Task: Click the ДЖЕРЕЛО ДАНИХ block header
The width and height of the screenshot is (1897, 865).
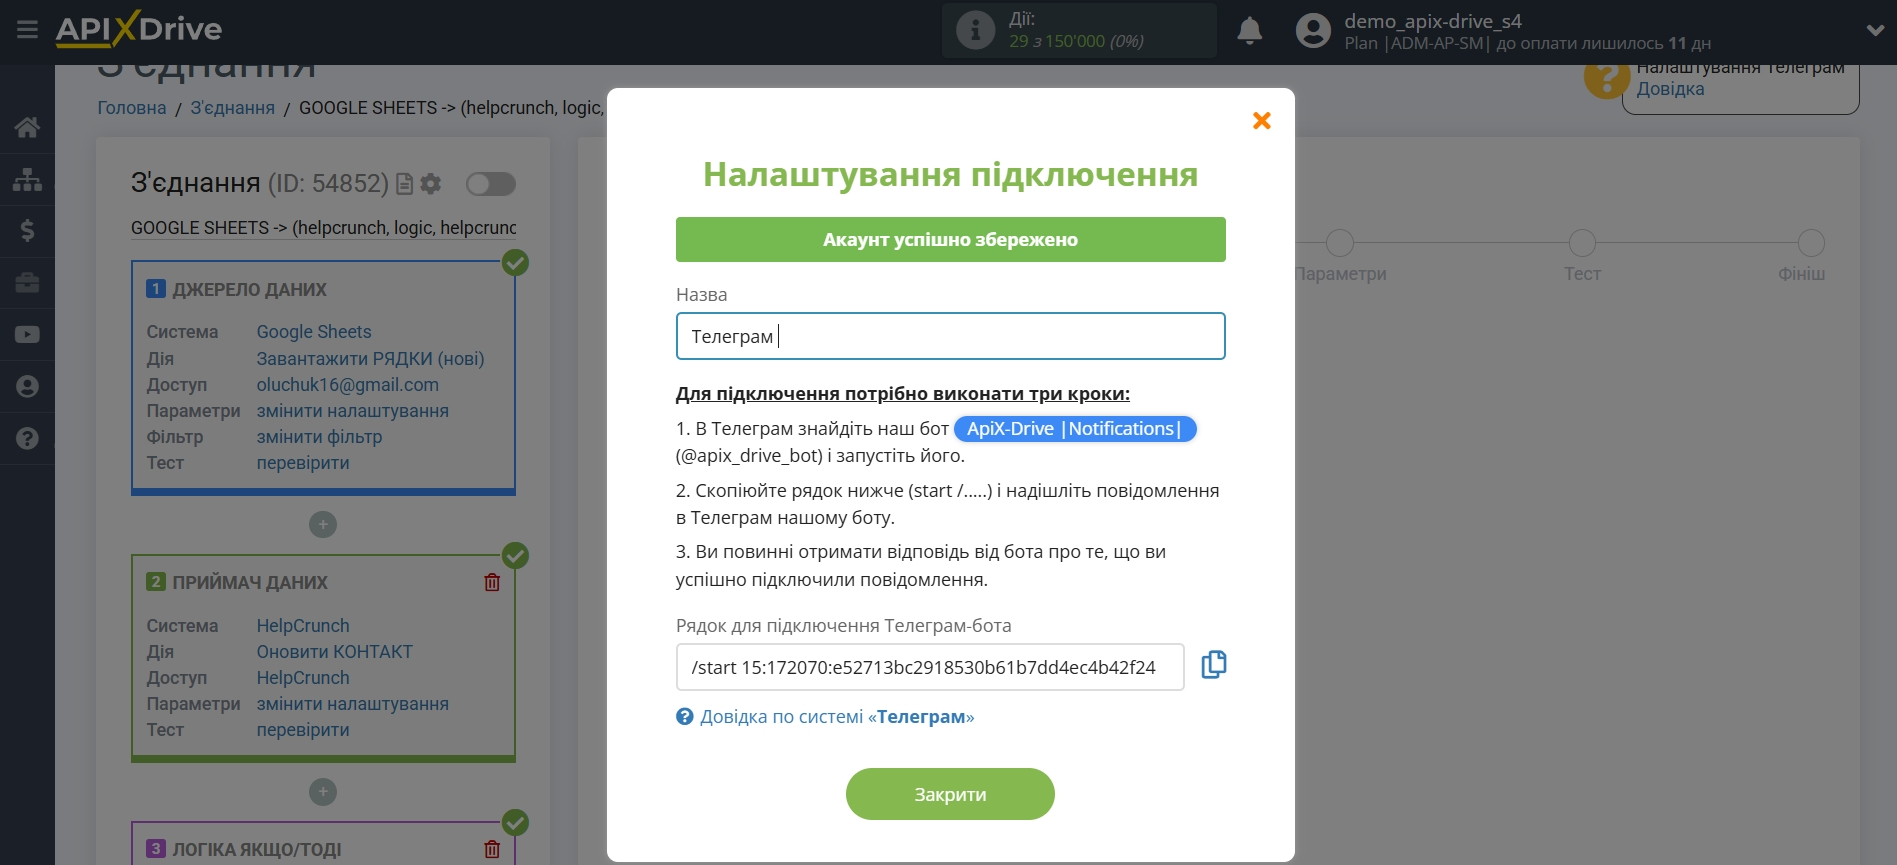Action: (x=249, y=290)
